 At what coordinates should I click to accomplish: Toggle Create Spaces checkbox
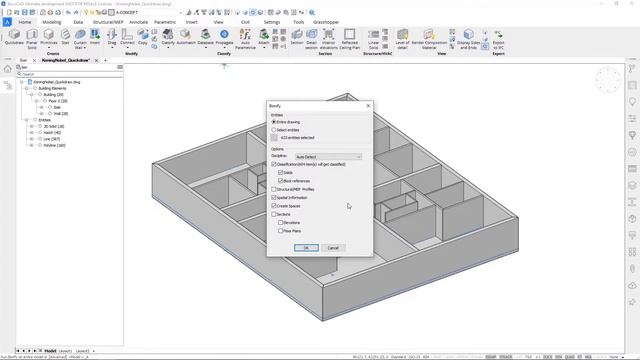tap(274, 206)
